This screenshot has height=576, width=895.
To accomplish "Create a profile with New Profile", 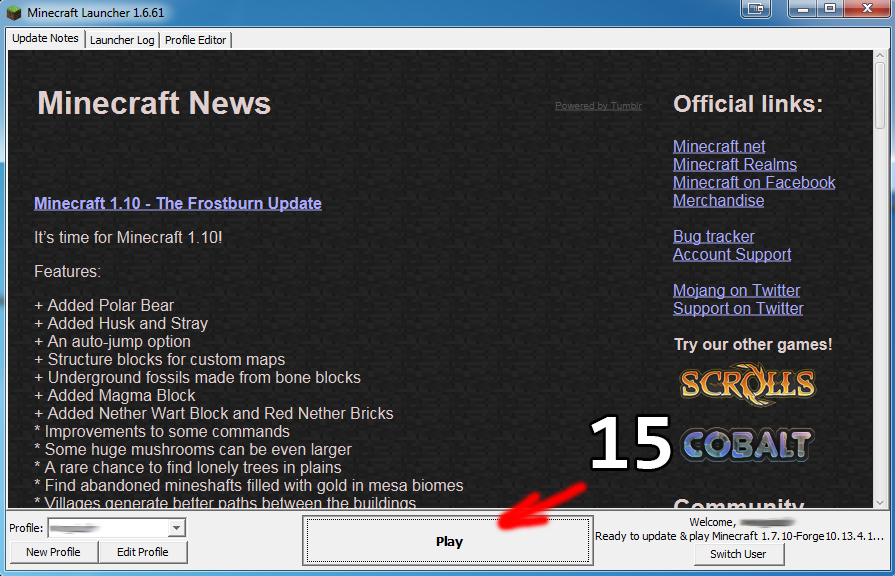I will (53, 552).
